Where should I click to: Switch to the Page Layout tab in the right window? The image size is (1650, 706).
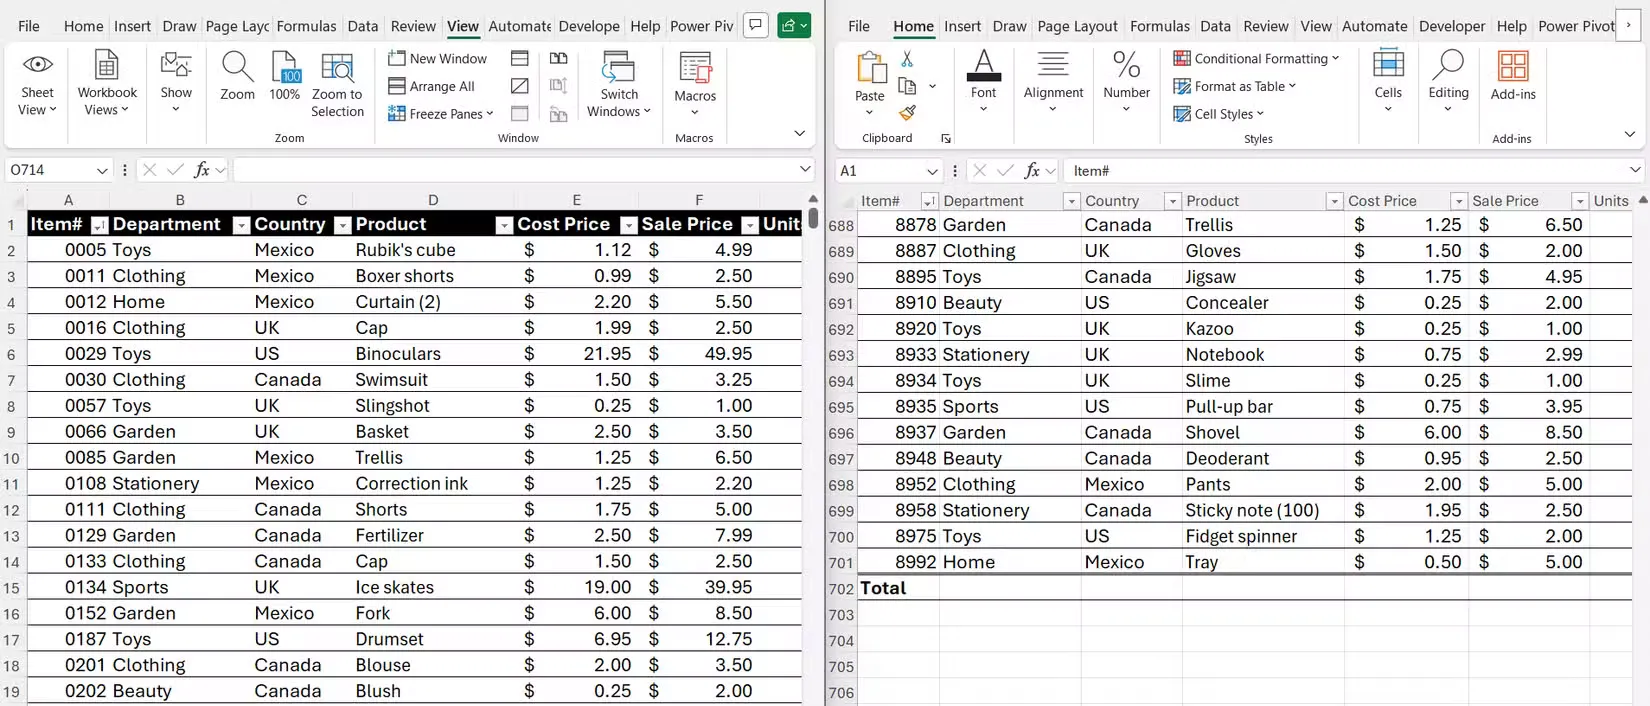click(1077, 26)
